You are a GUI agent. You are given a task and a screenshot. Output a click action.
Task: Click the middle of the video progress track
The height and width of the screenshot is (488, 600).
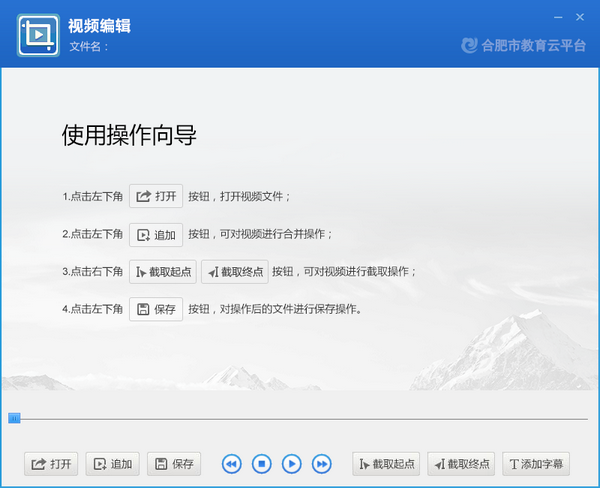pyautogui.click(x=300, y=419)
